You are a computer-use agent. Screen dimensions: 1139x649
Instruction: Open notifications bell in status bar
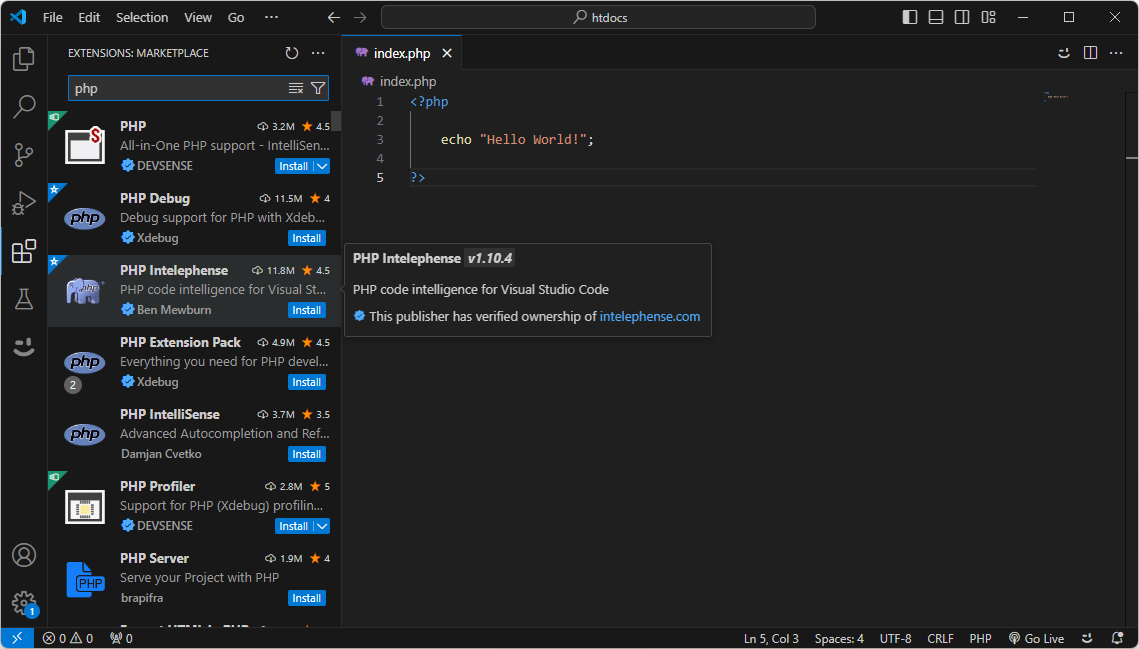(1118, 638)
